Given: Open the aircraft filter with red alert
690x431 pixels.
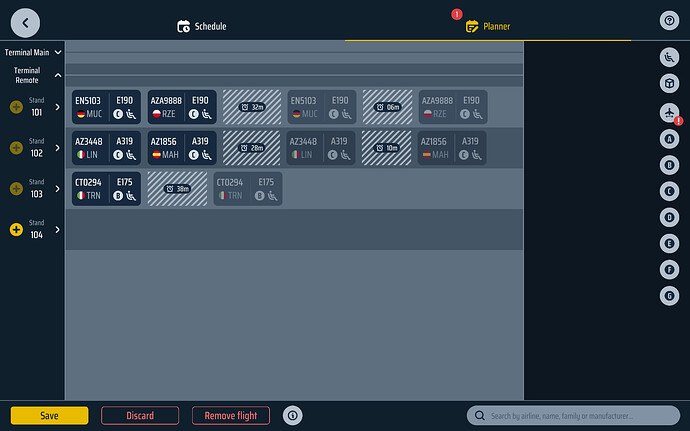Looking at the screenshot, I should point(669,113).
